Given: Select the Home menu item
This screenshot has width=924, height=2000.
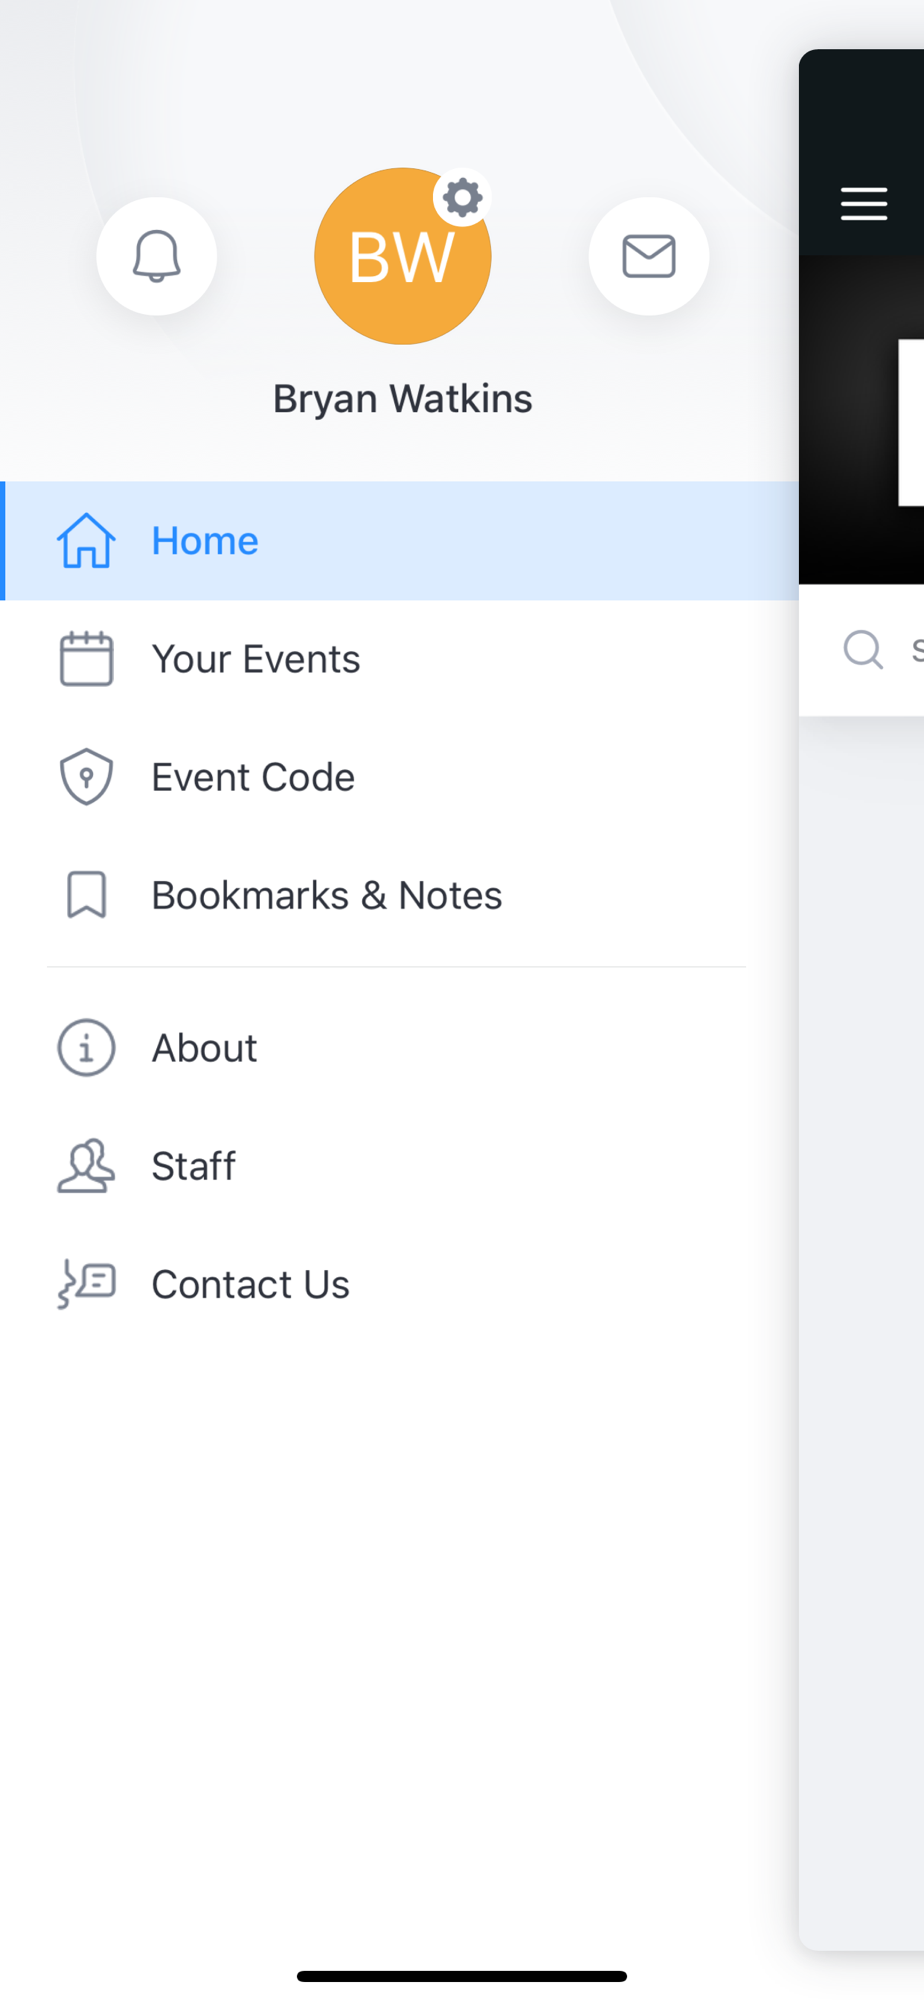Looking at the screenshot, I should [400, 541].
